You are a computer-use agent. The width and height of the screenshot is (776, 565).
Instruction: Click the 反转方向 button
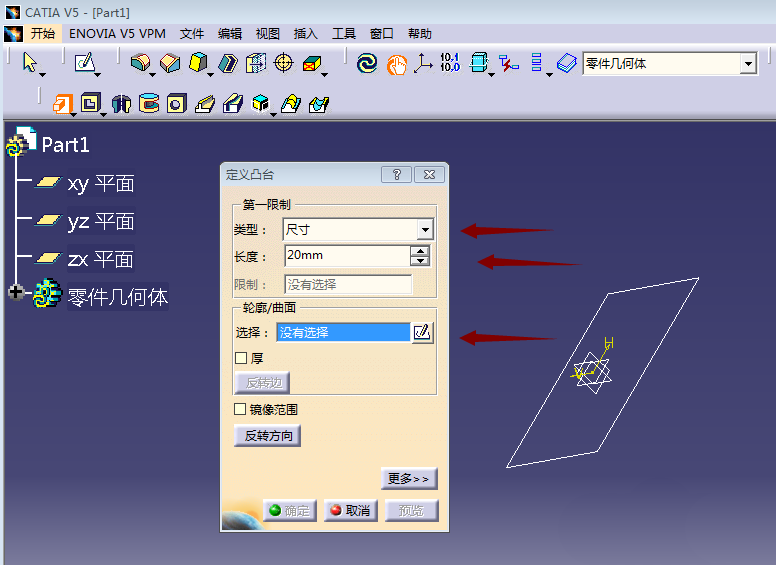point(267,436)
